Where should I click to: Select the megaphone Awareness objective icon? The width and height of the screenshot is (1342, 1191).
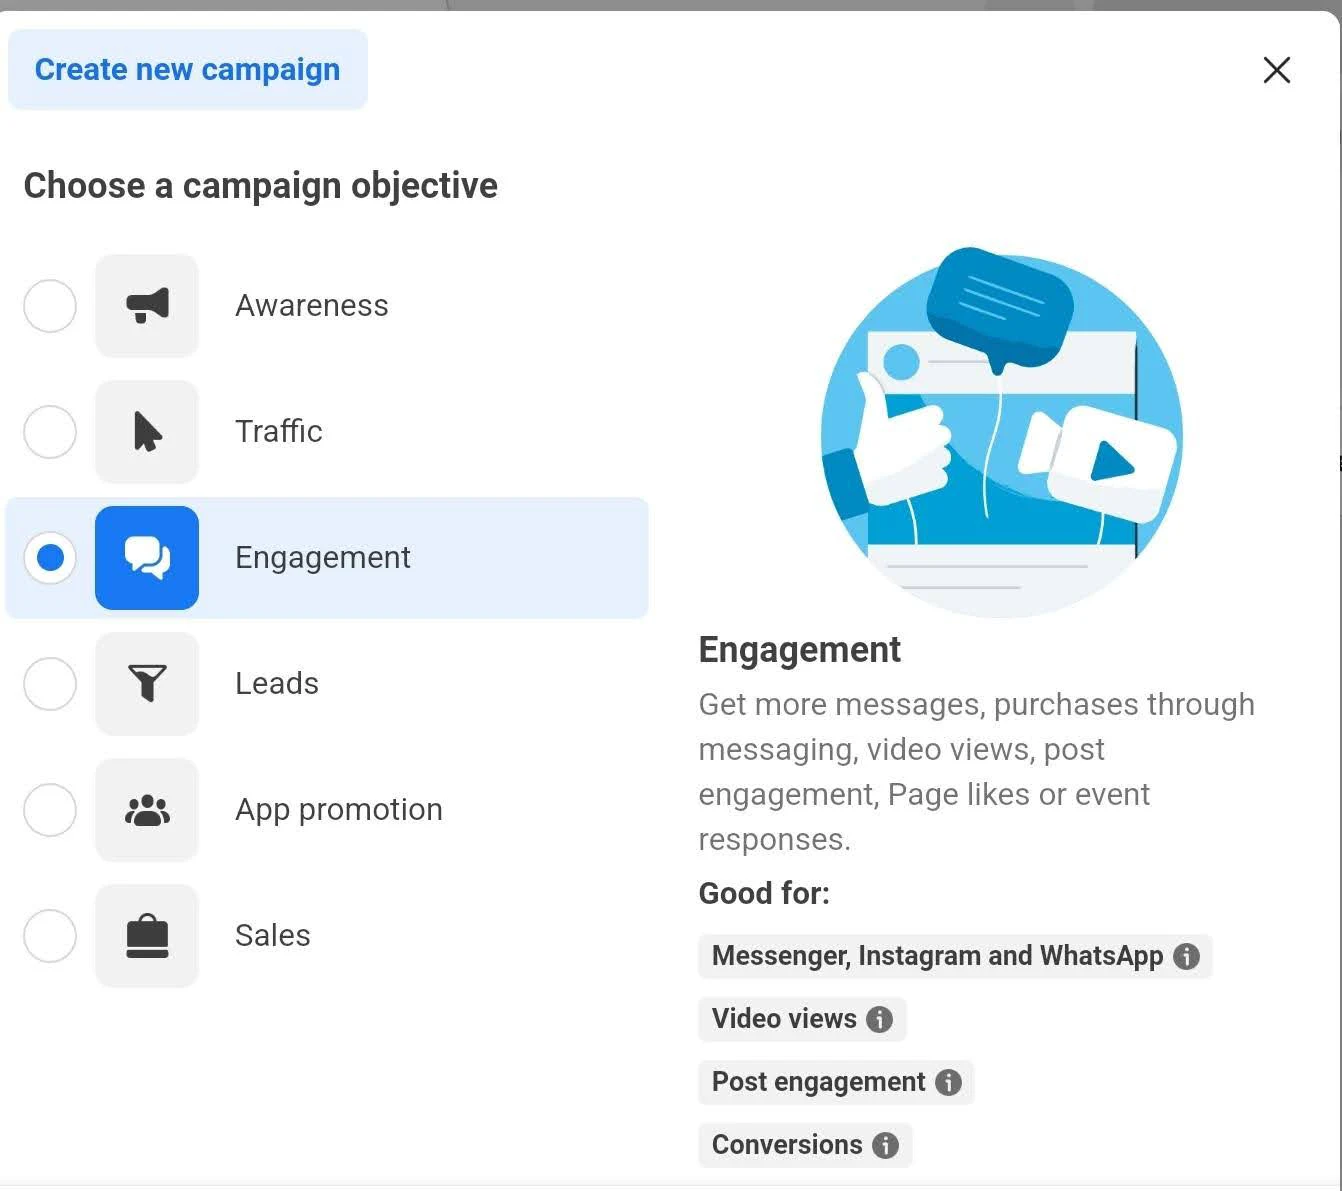point(146,306)
